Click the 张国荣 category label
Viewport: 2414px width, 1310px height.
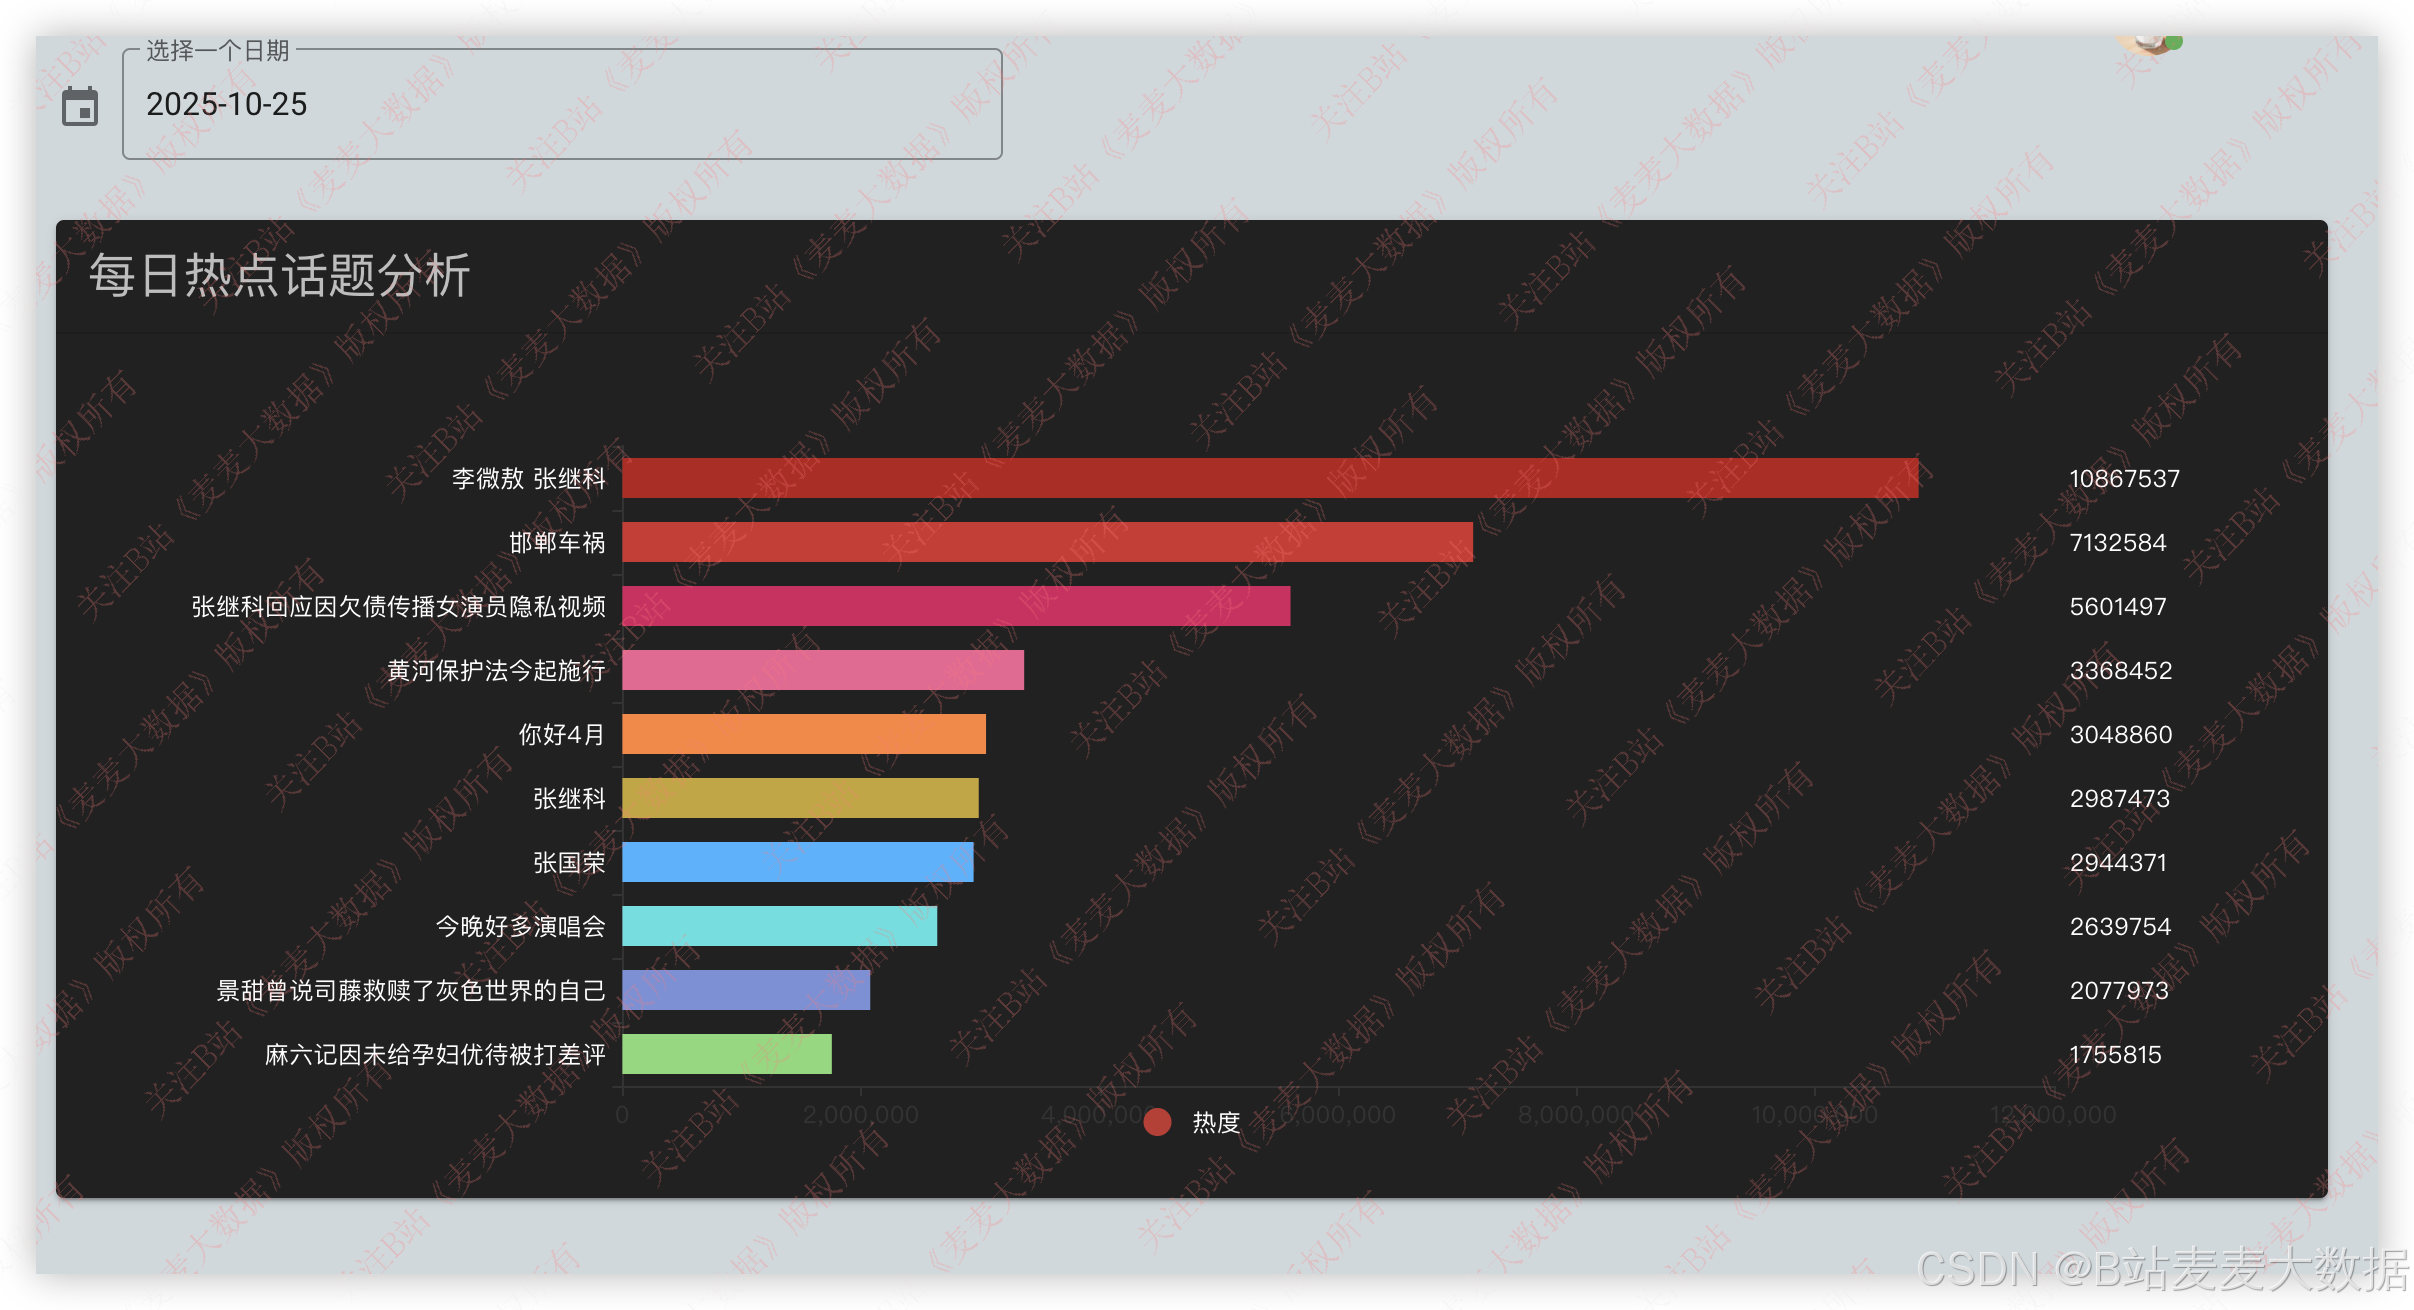click(x=568, y=862)
